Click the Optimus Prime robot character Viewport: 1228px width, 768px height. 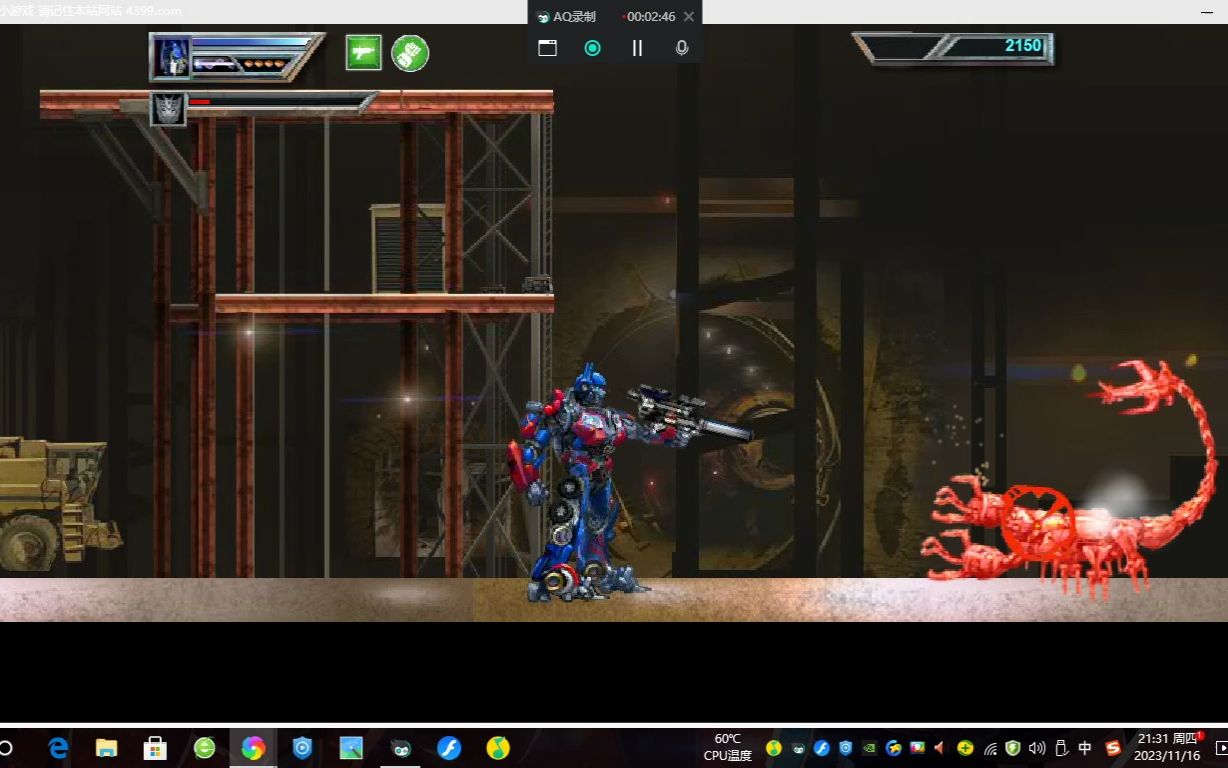(x=600, y=483)
